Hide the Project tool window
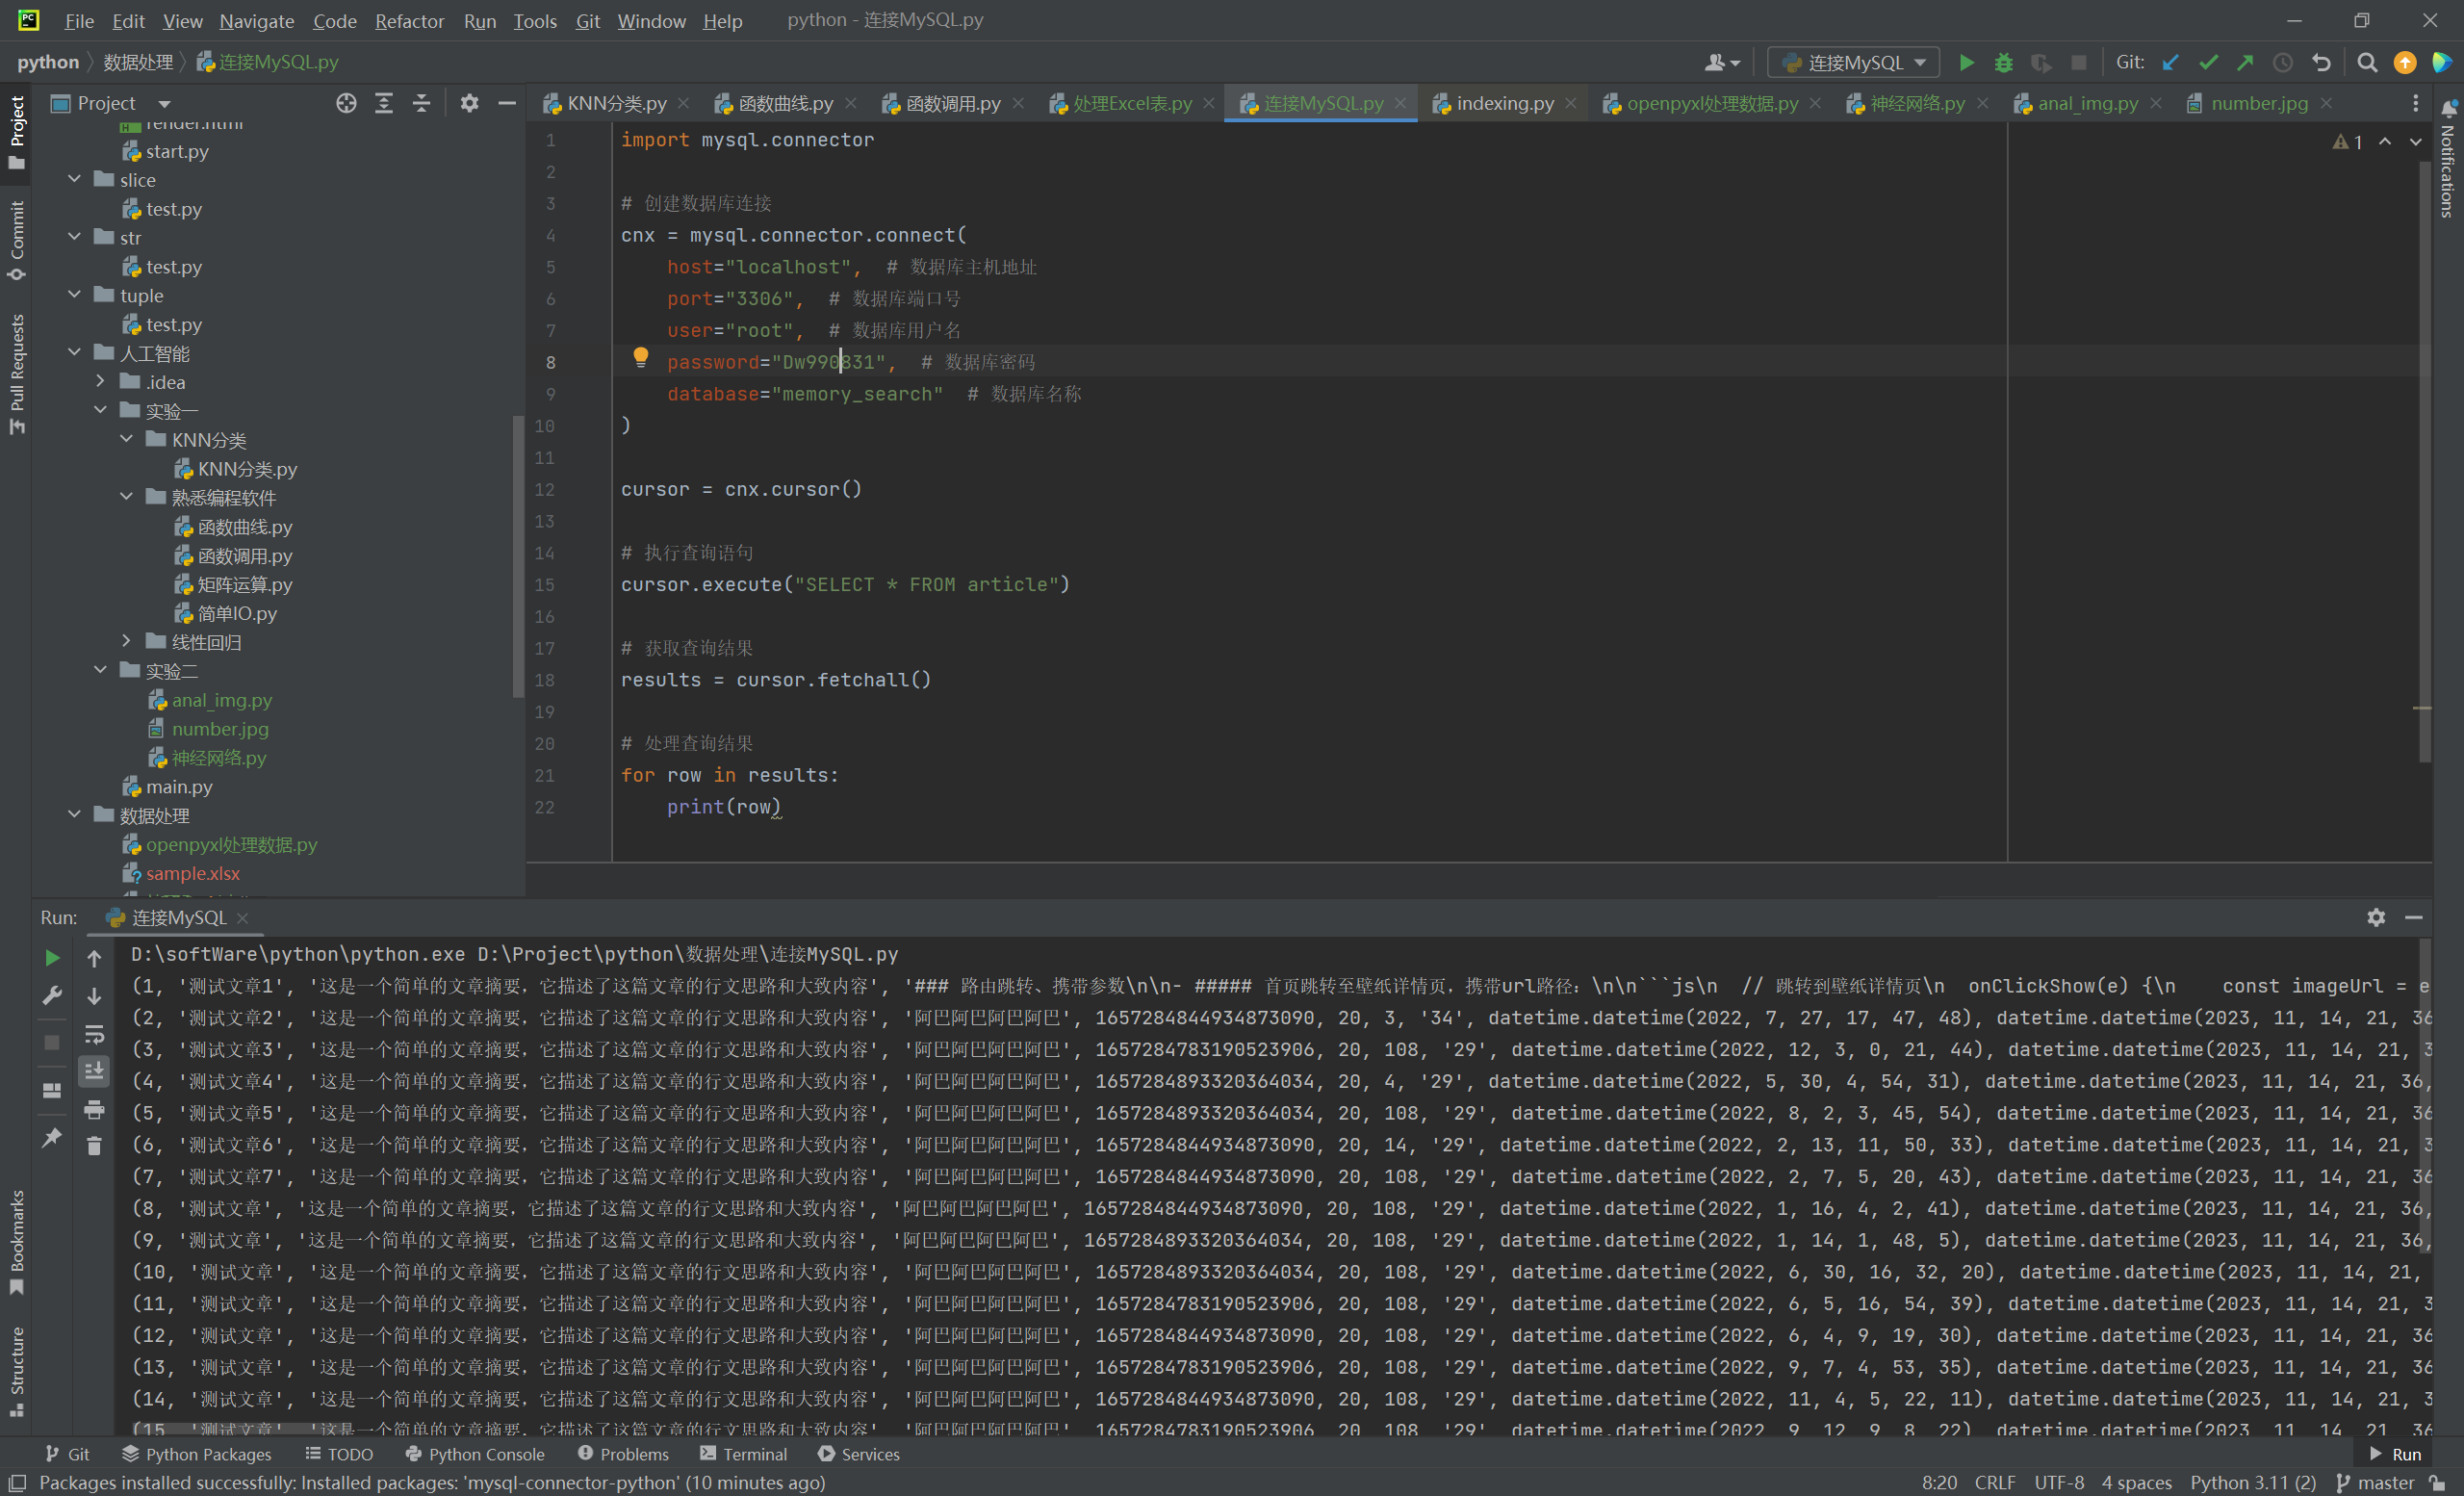Viewport: 2464px width, 1496px height. (507, 103)
